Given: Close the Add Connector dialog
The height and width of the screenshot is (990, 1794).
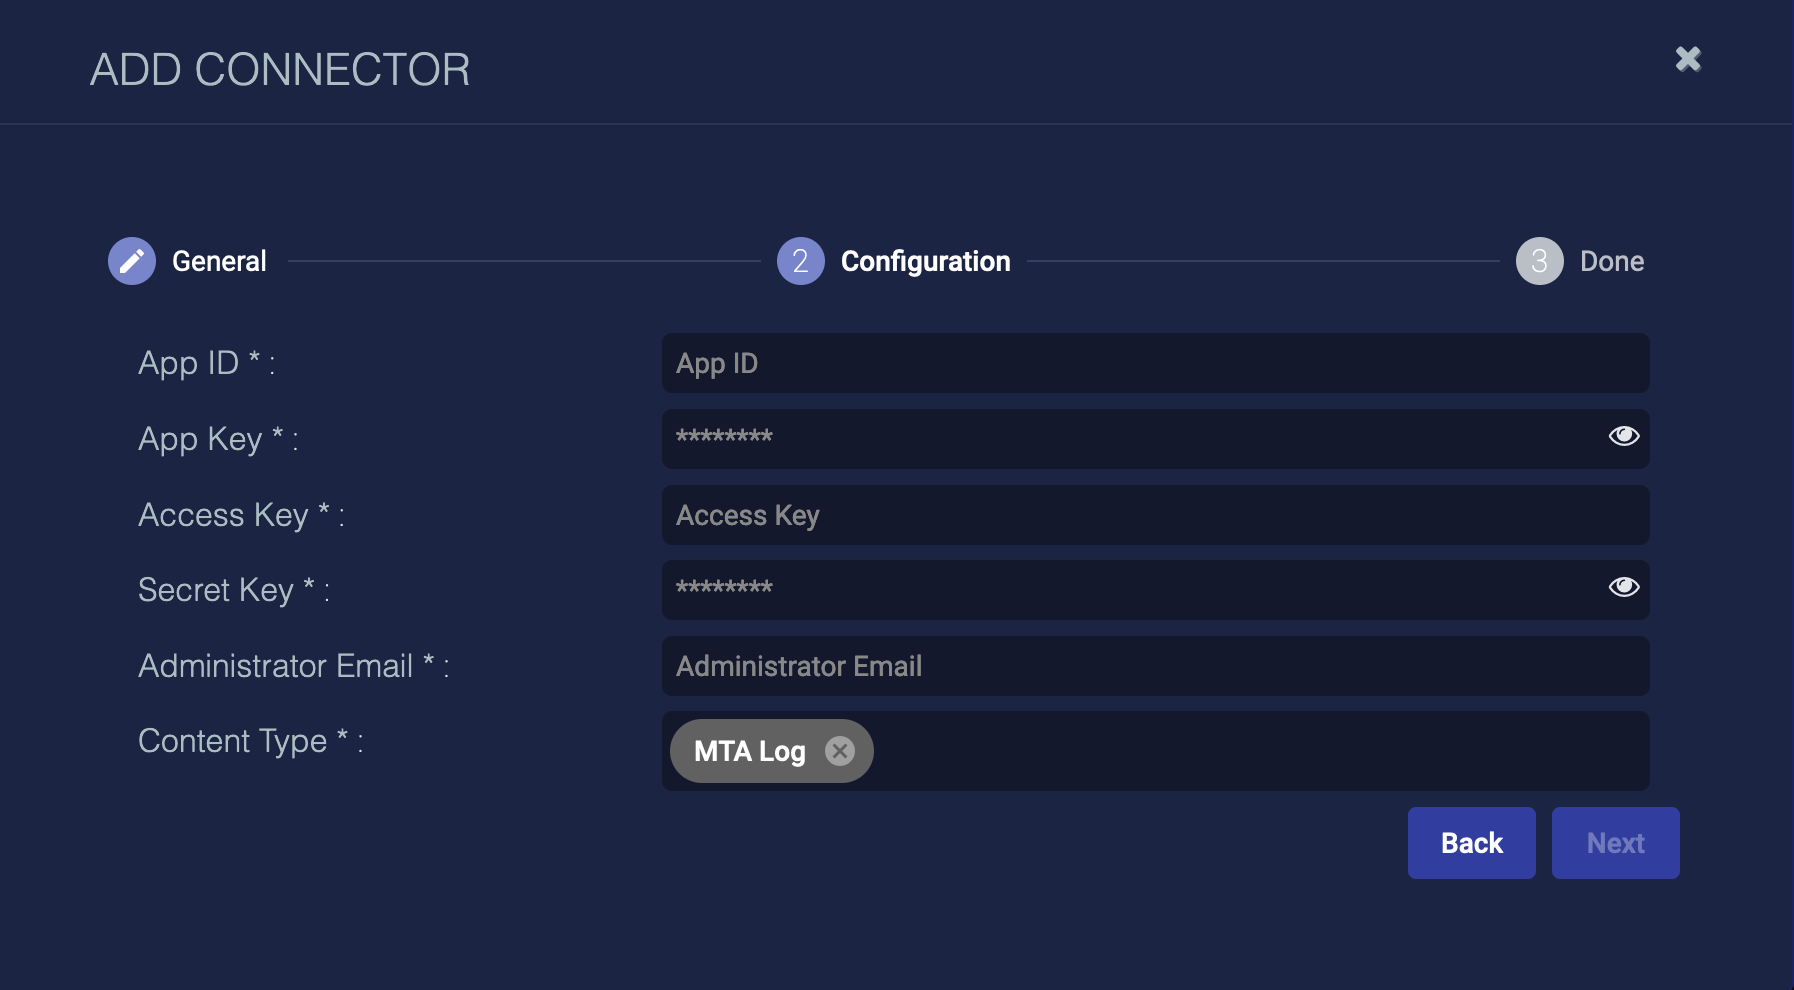Looking at the screenshot, I should click(x=1688, y=60).
